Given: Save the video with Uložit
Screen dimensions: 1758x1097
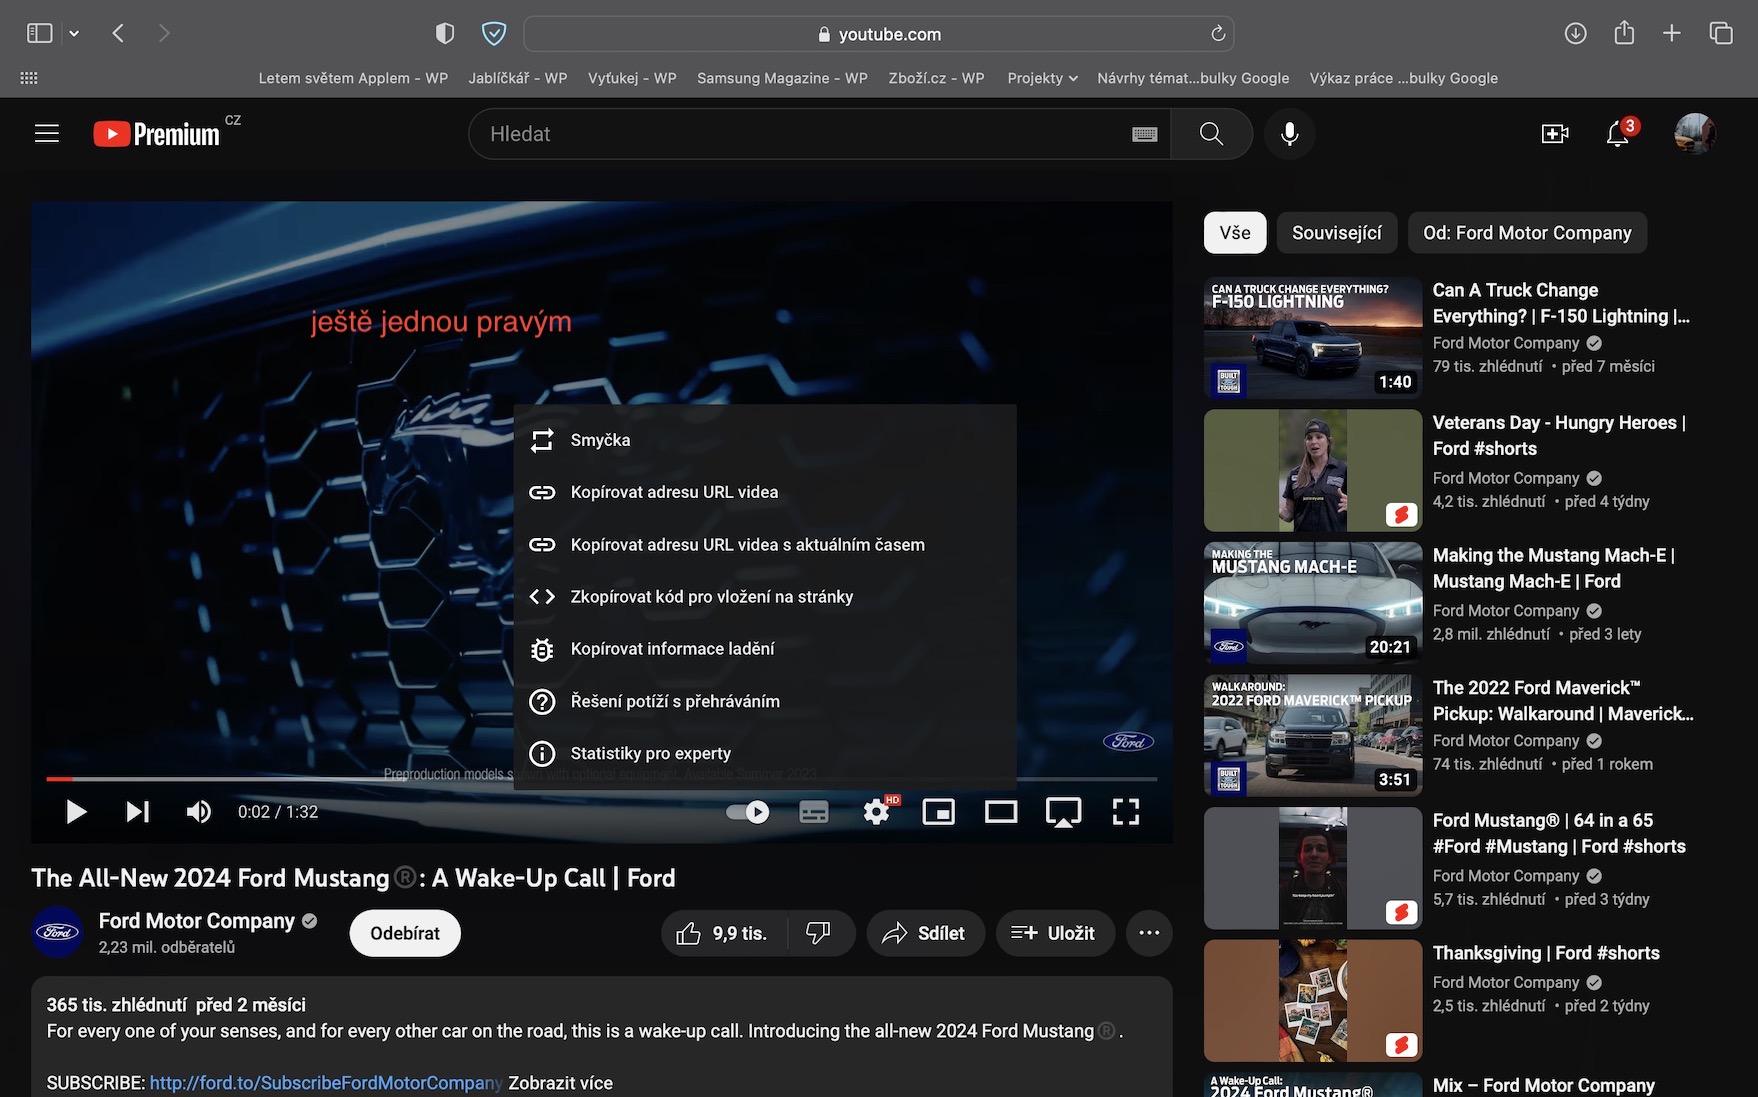Looking at the screenshot, I should [1055, 933].
